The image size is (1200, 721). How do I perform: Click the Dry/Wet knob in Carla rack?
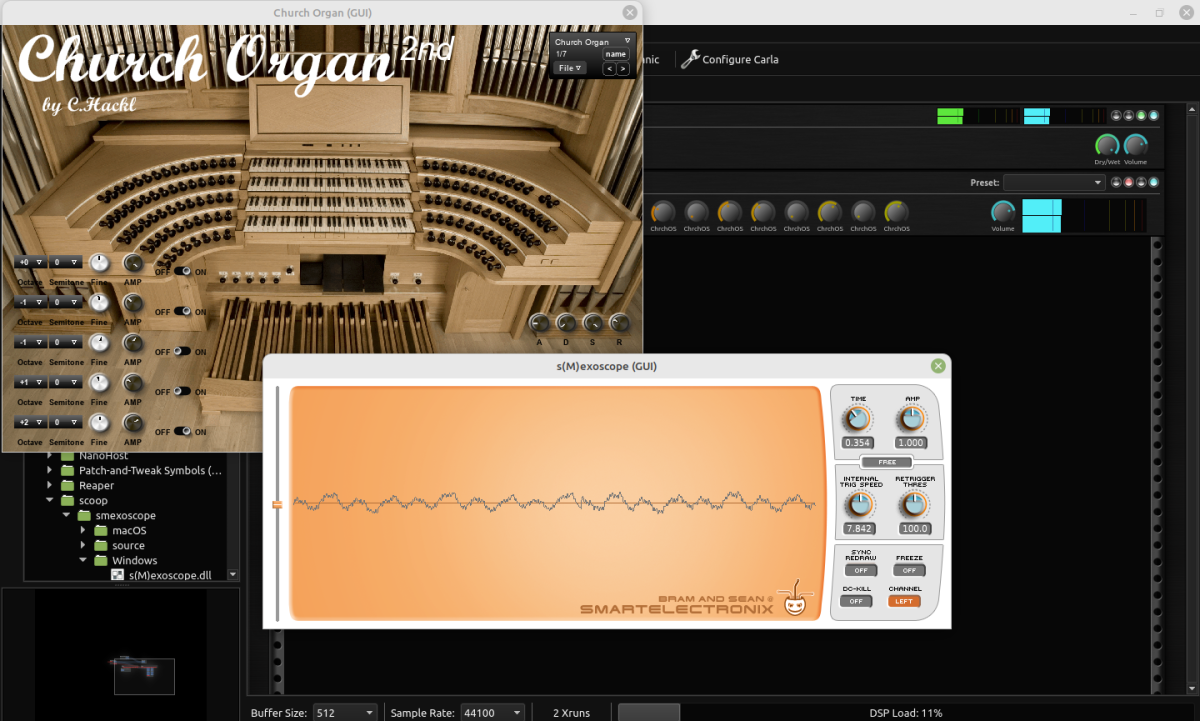(1106, 145)
